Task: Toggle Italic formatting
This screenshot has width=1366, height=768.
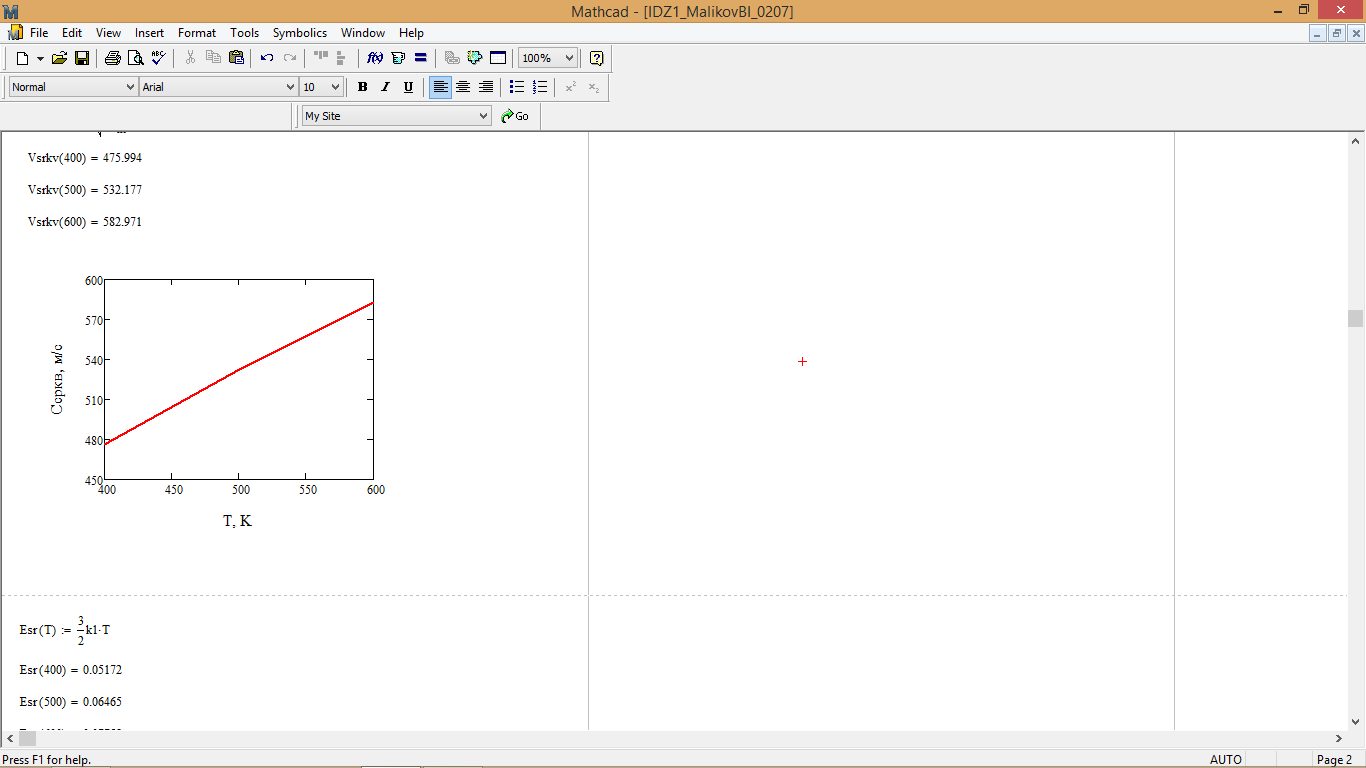Action: tap(385, 87)
